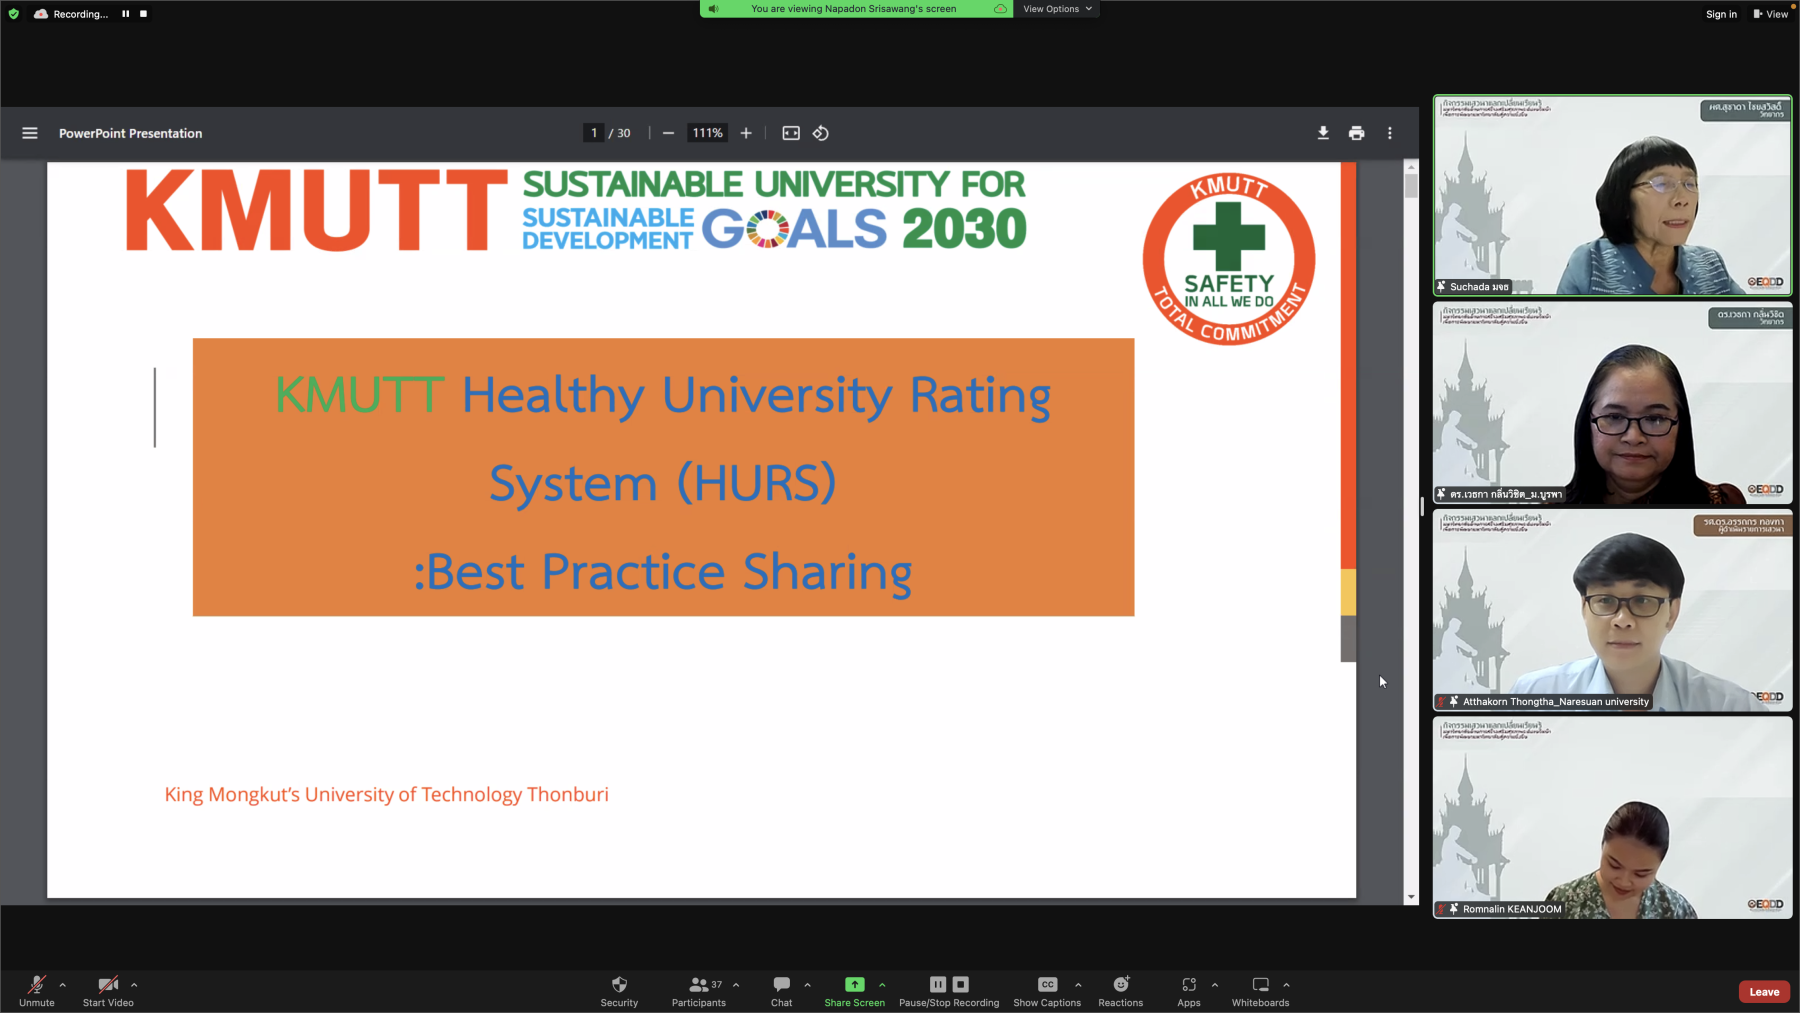Pause the recording from top-left indicator

[x=126, y=14]
